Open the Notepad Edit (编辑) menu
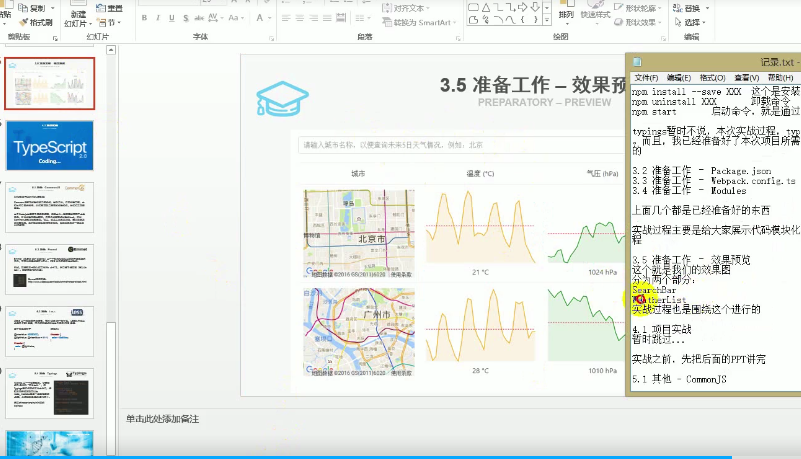This screenshot has height=459, width=801. (x=678, y=78)
